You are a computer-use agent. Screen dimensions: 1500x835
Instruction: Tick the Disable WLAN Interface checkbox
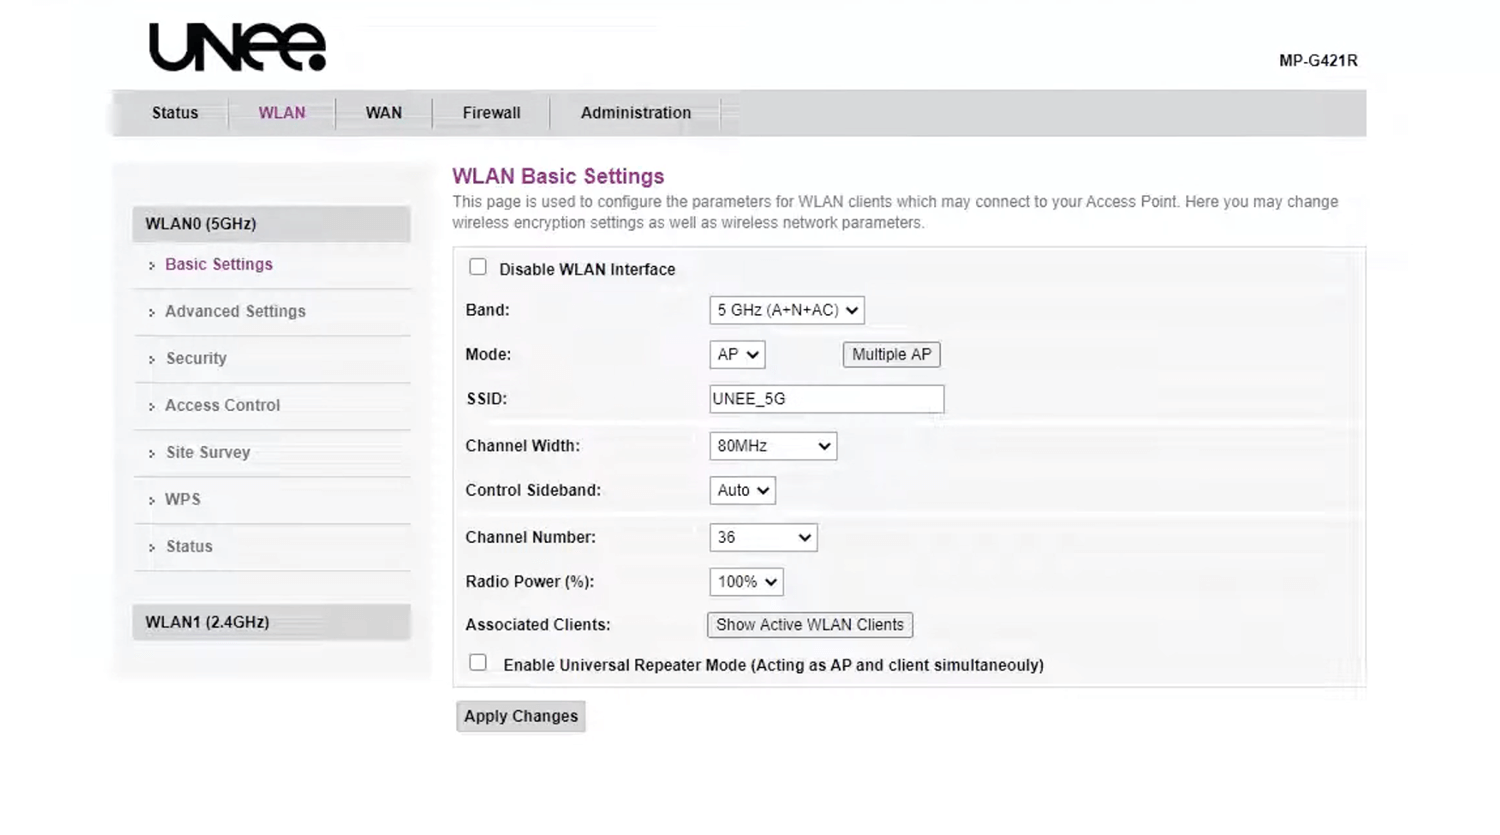click(478, 268)
